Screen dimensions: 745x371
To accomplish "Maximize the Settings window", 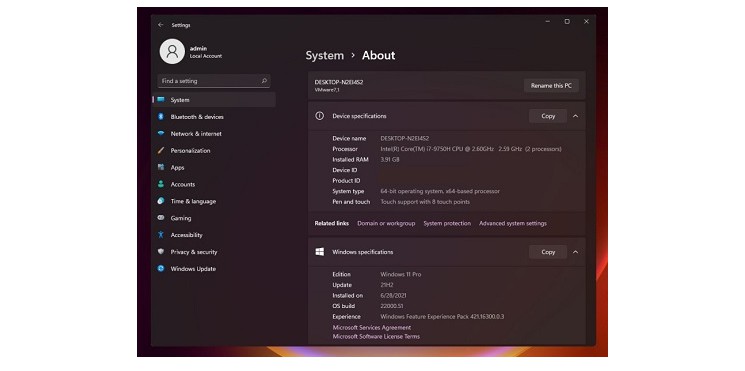I will pyautogui.click(x=567, y=21).
